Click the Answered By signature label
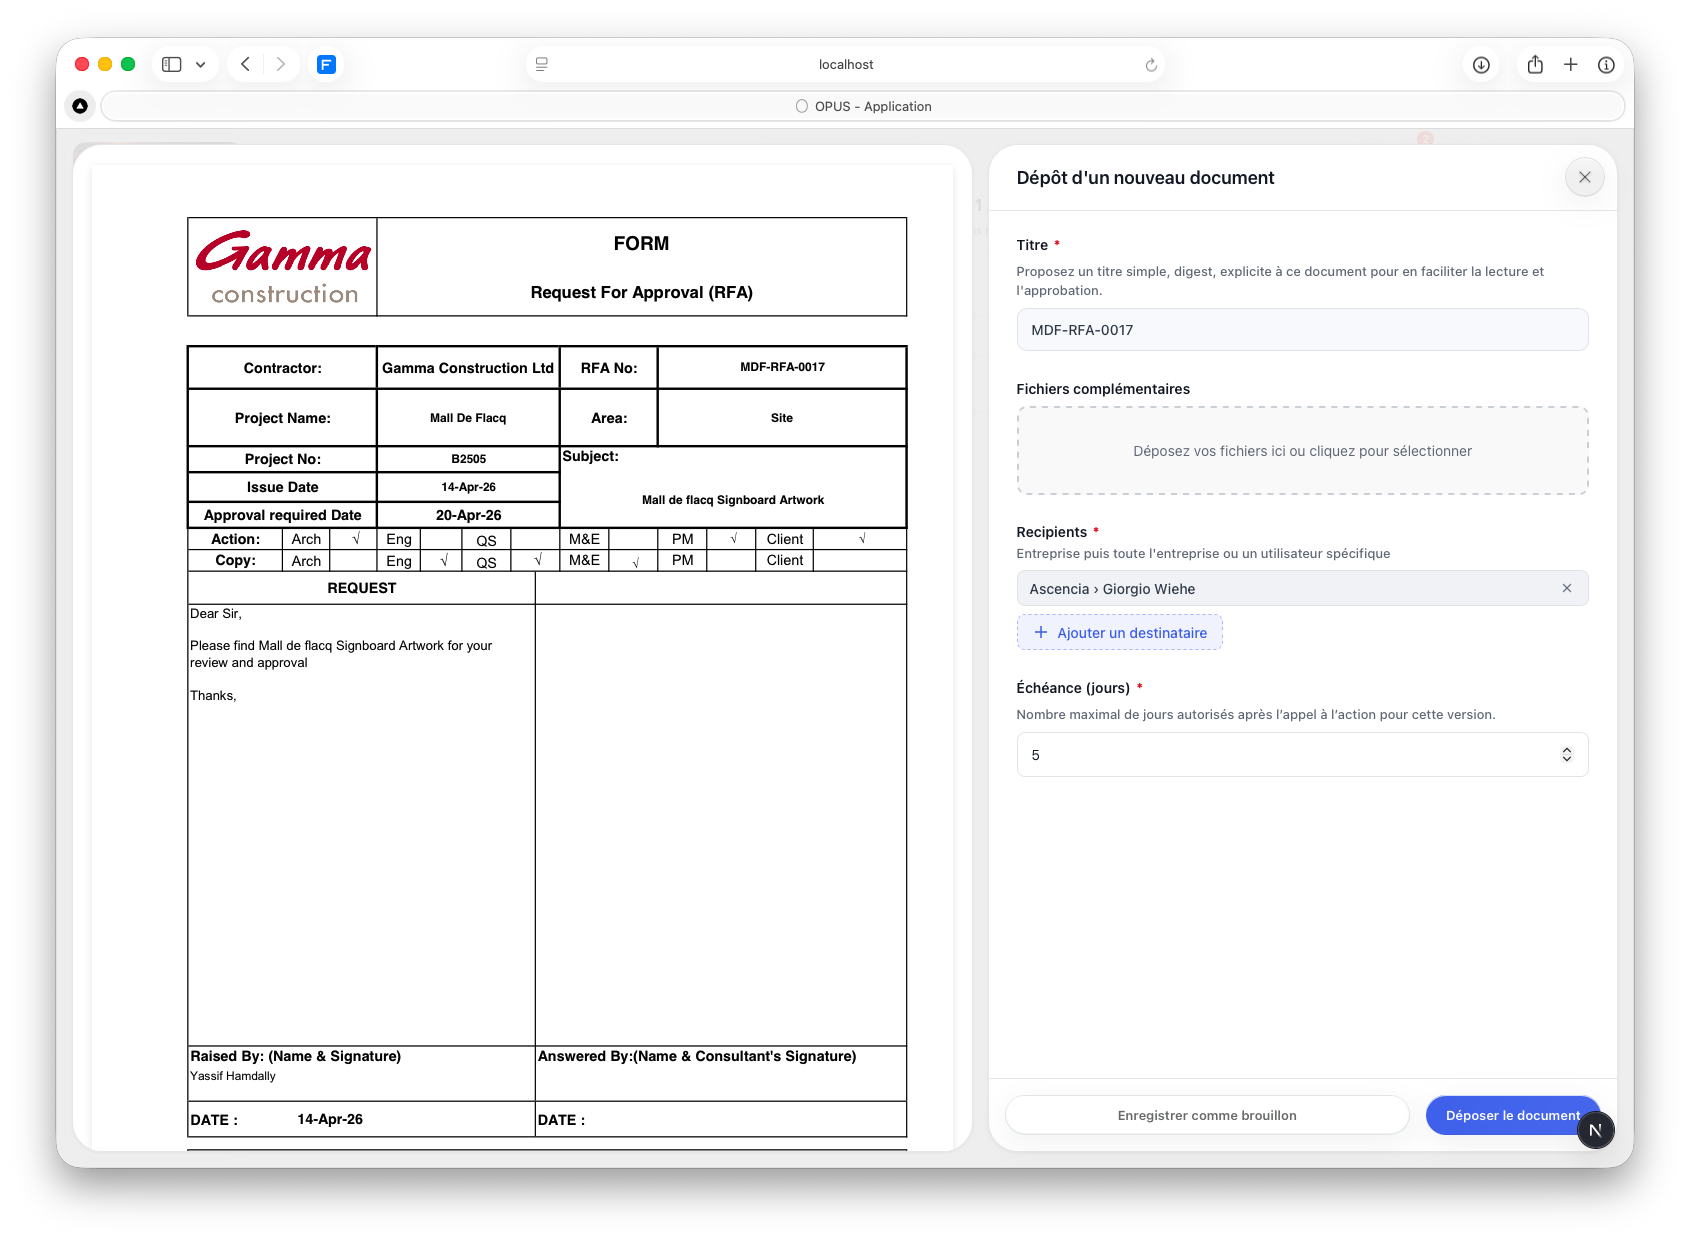The height and width of the screenshot is (1242, 1690). click(697, 1056)
